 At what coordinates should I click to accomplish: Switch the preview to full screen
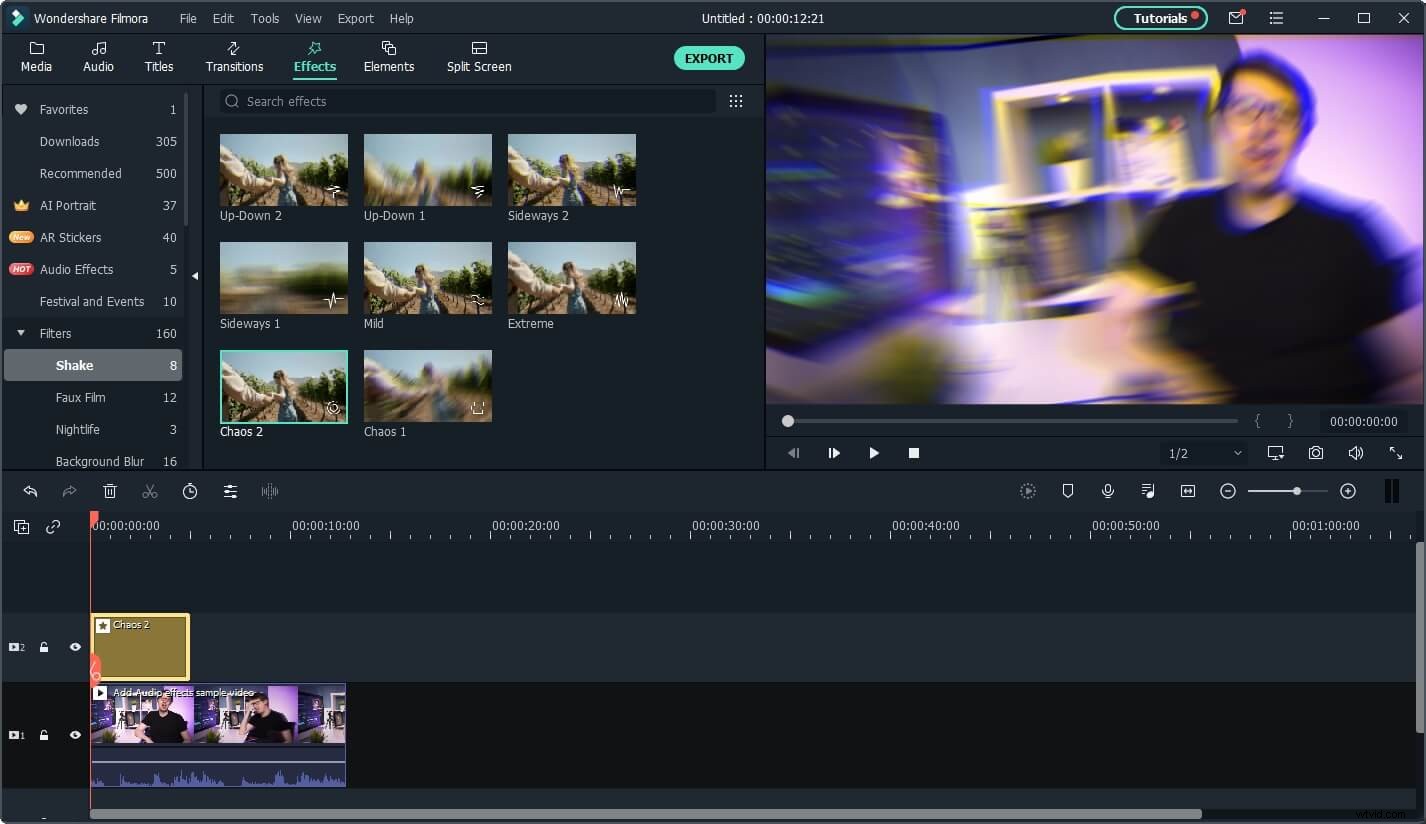(1396, 453)
